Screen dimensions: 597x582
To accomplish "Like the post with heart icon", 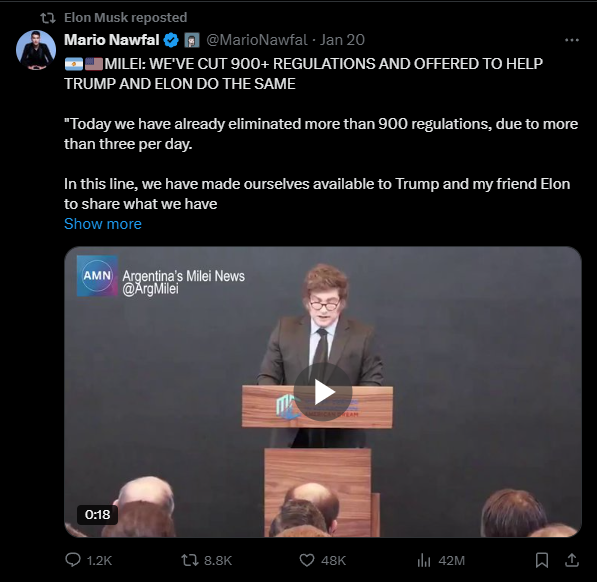I will coord(307,560).
